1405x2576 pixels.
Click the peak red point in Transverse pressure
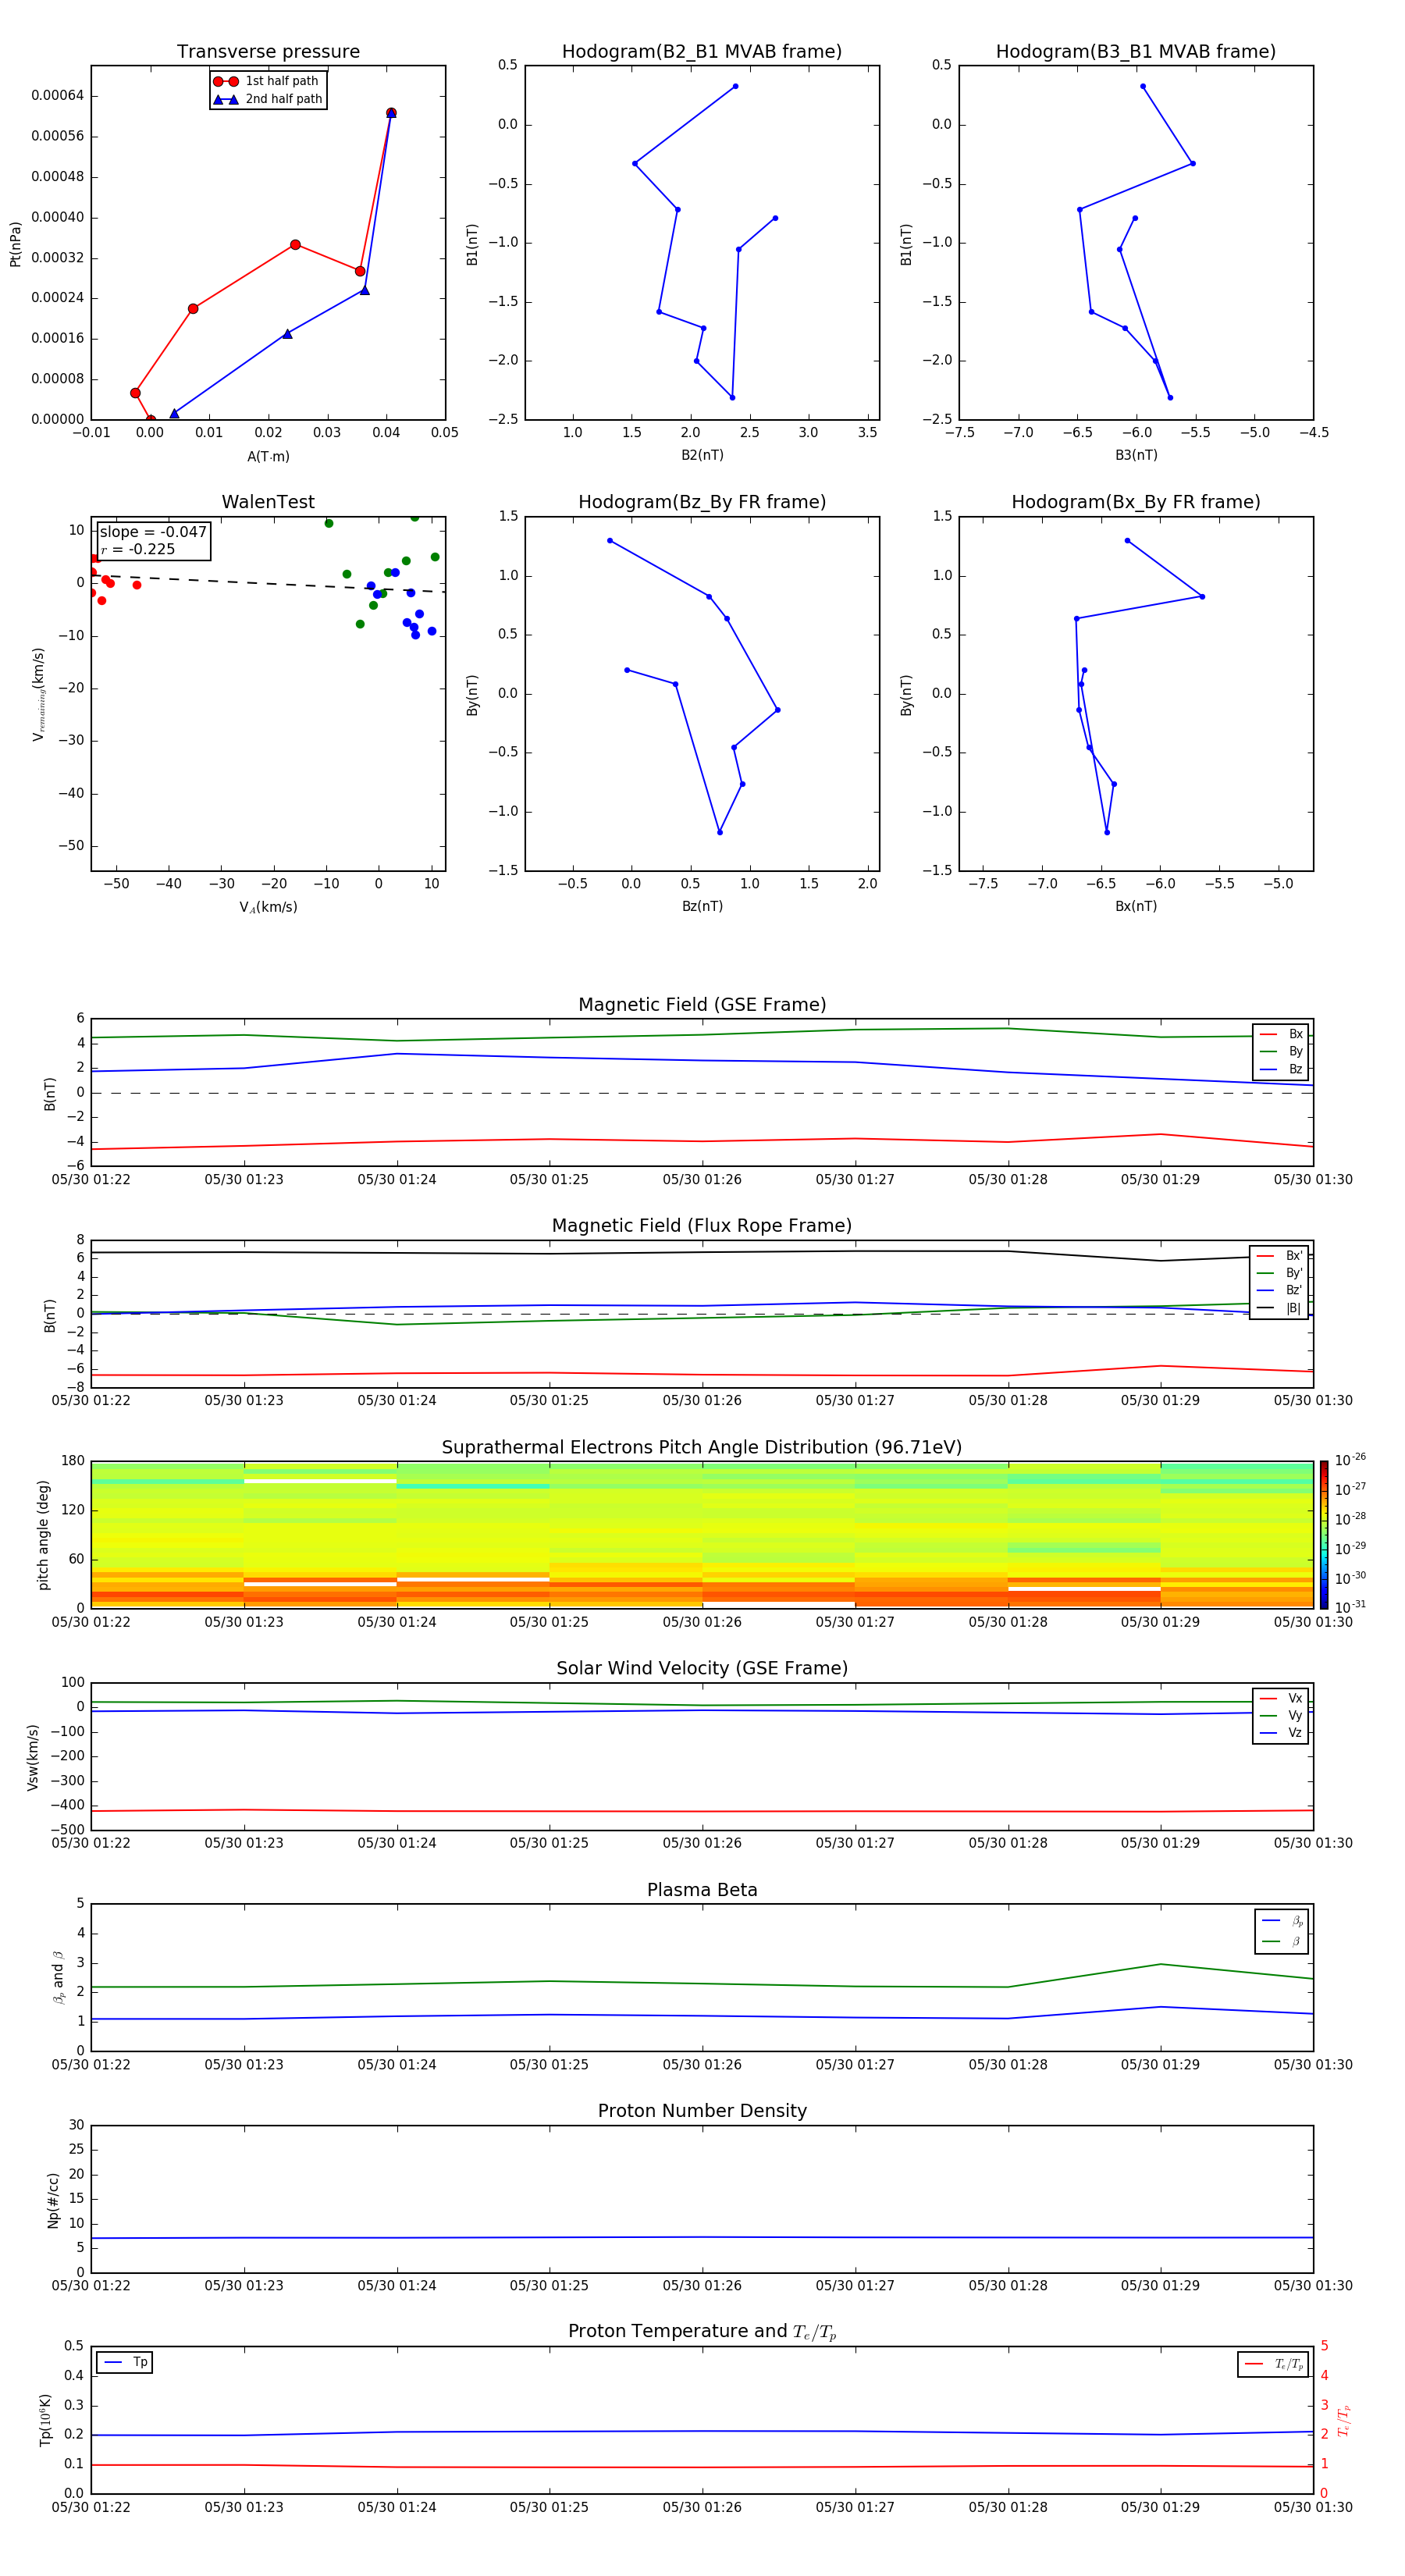391,113
